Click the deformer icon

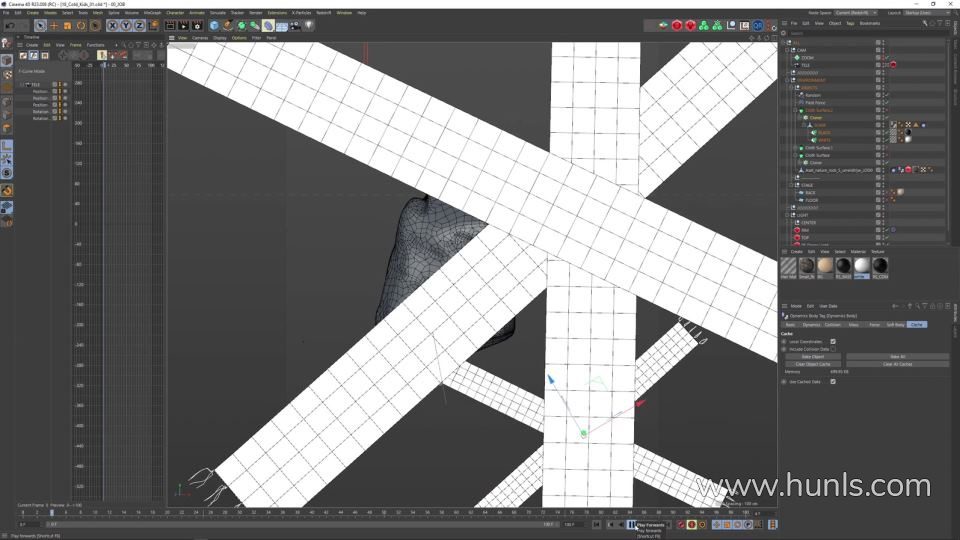click(268, 26)
